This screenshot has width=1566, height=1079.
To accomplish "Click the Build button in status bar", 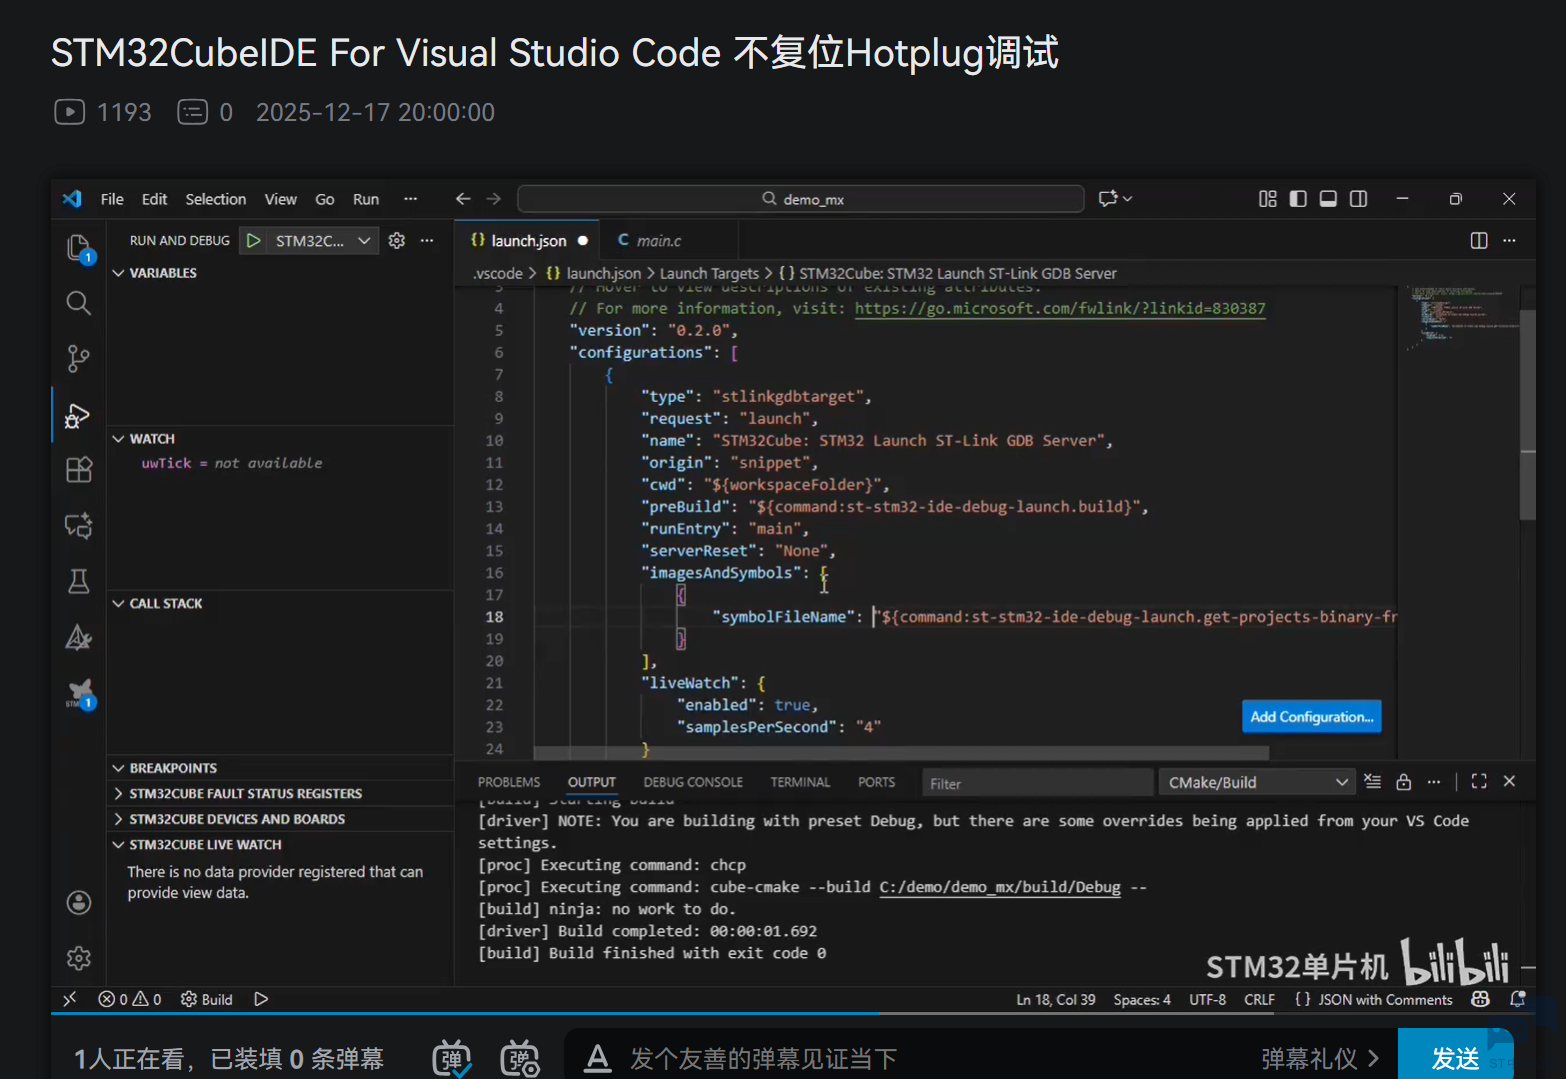I will (207, 999).
